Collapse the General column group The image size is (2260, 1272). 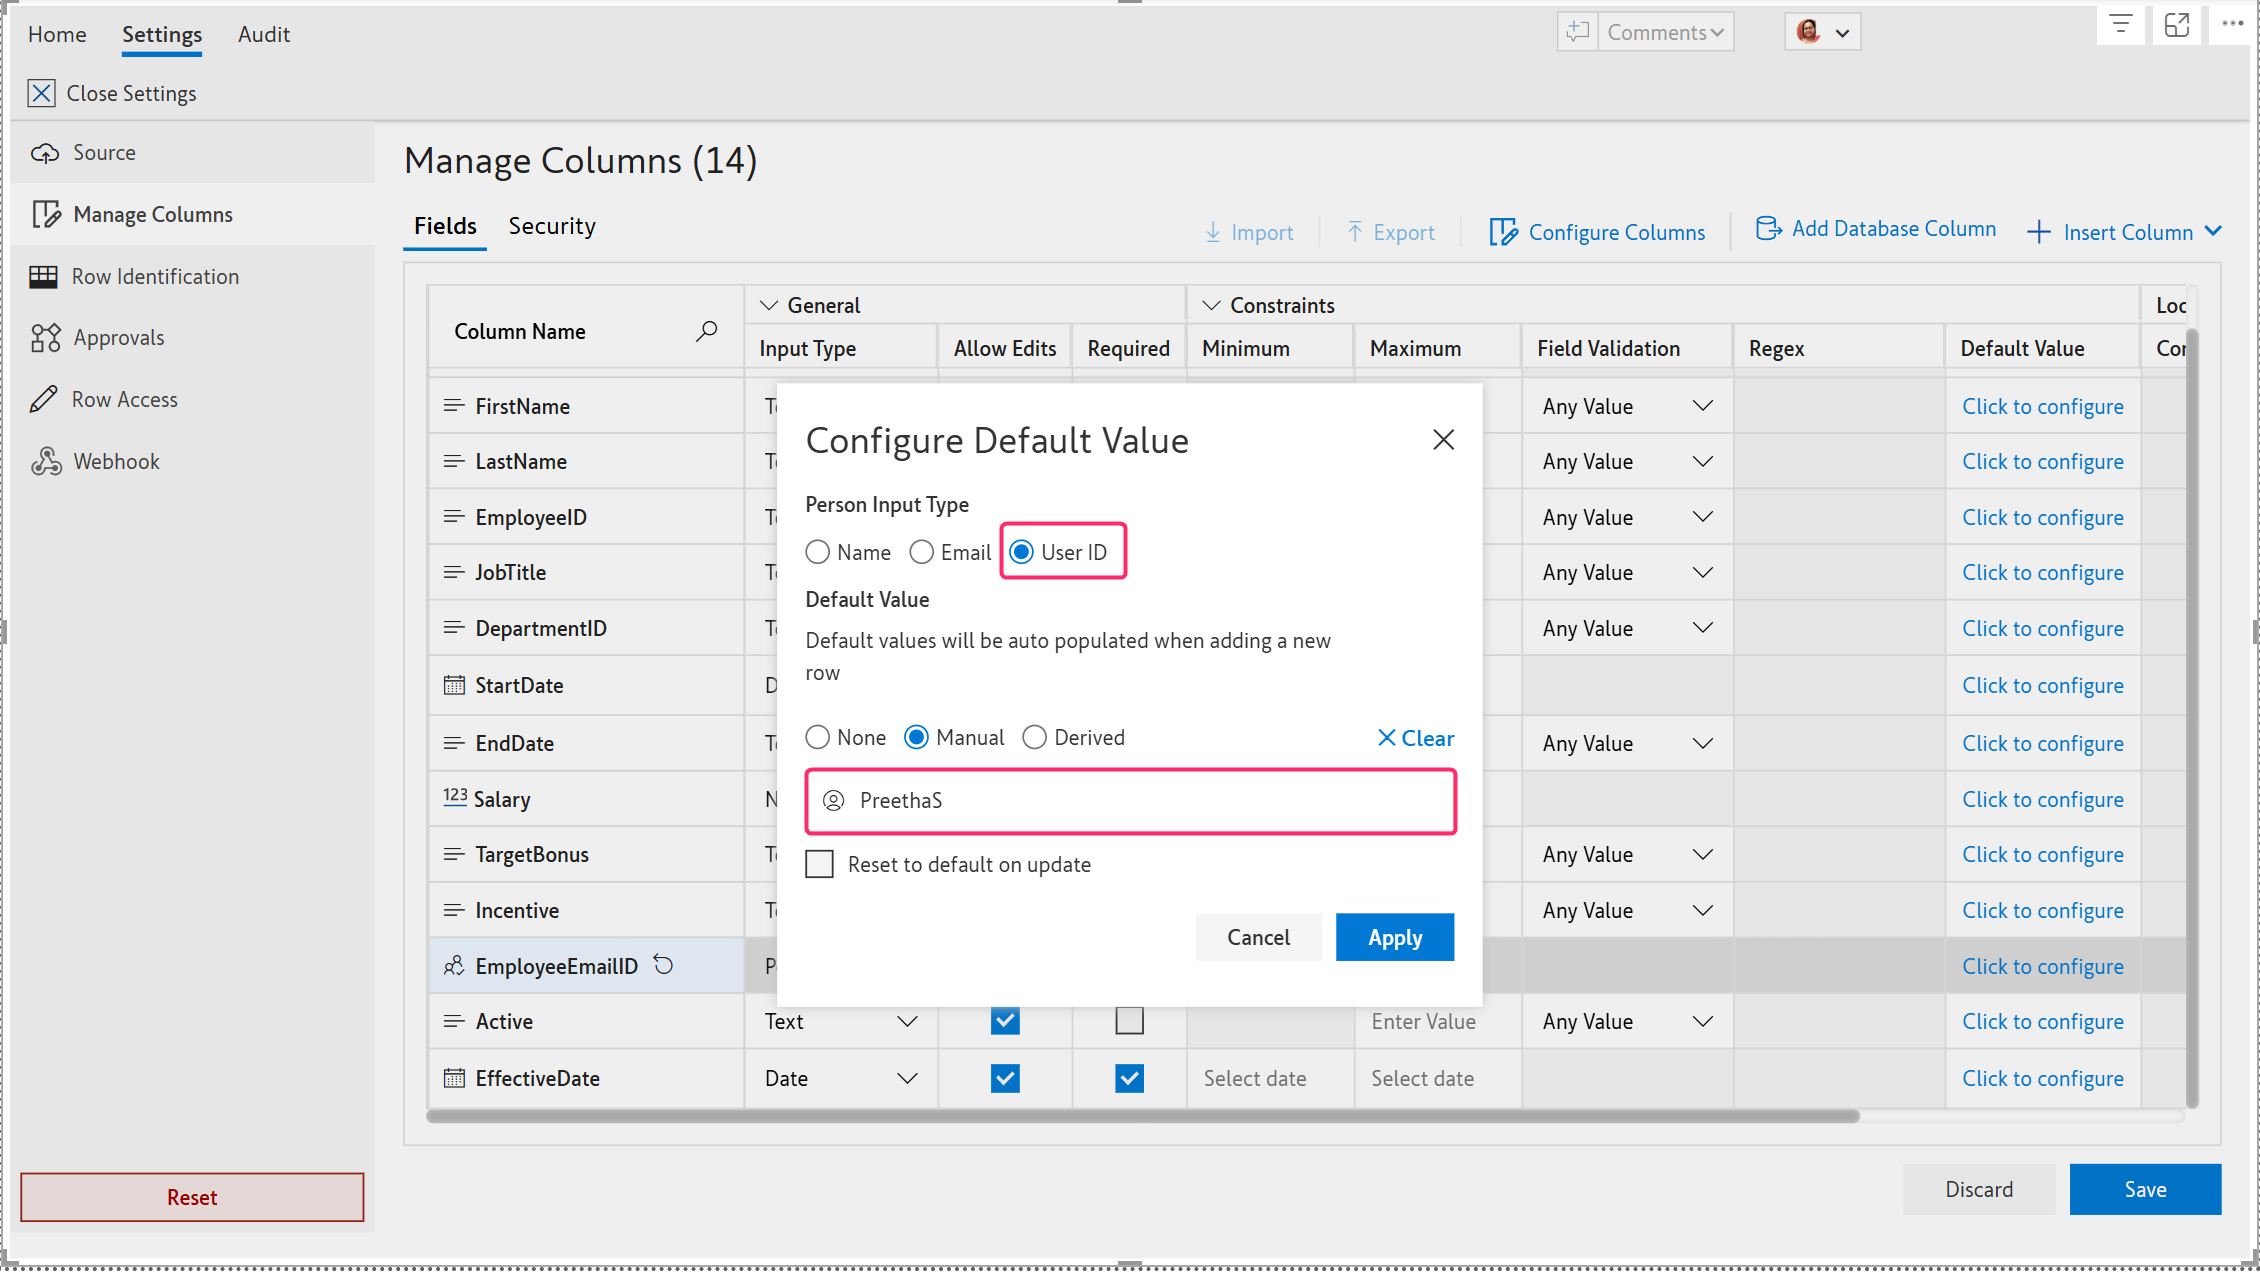tap(769, 305)
